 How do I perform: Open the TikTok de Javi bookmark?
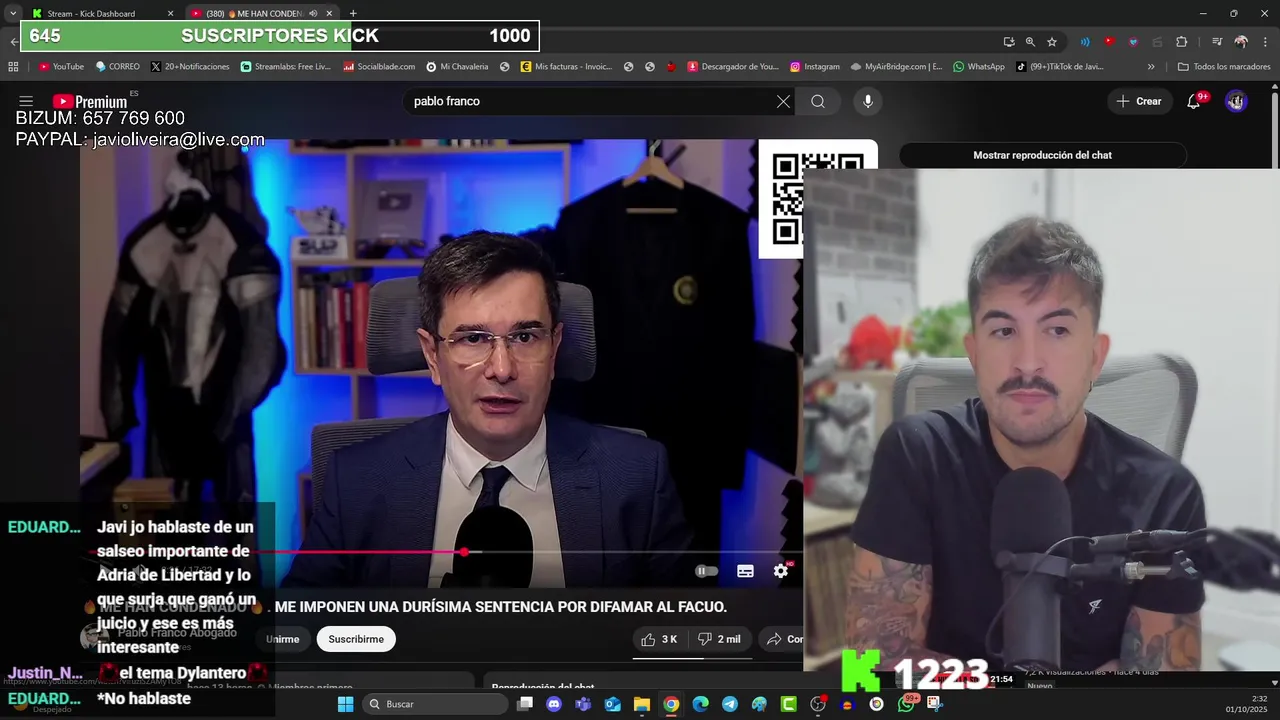[x=1059, y=66]
